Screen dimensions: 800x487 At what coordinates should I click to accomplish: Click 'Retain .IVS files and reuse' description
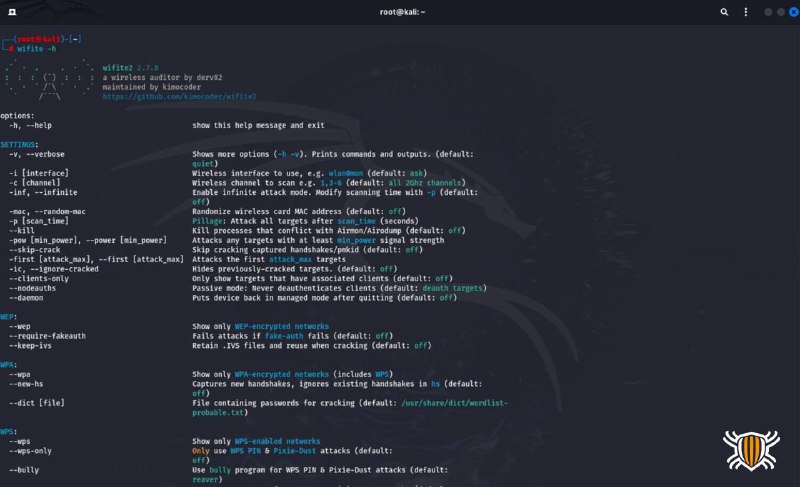pos(312,346)
